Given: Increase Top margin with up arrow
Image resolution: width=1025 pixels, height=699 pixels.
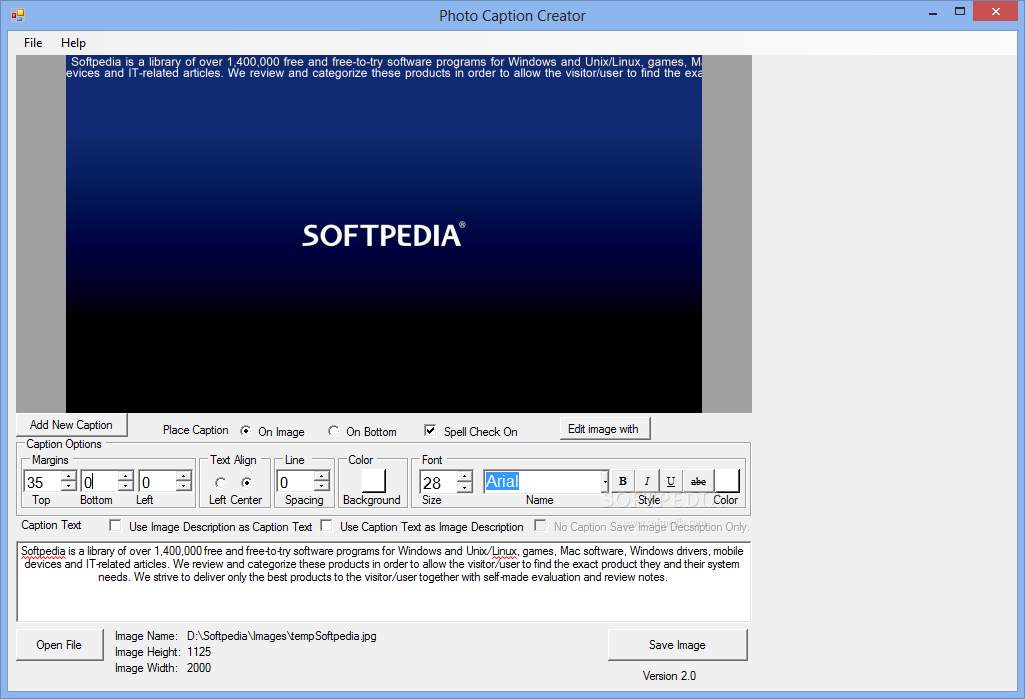Looking at the screenshot, I should coord(69,476).
